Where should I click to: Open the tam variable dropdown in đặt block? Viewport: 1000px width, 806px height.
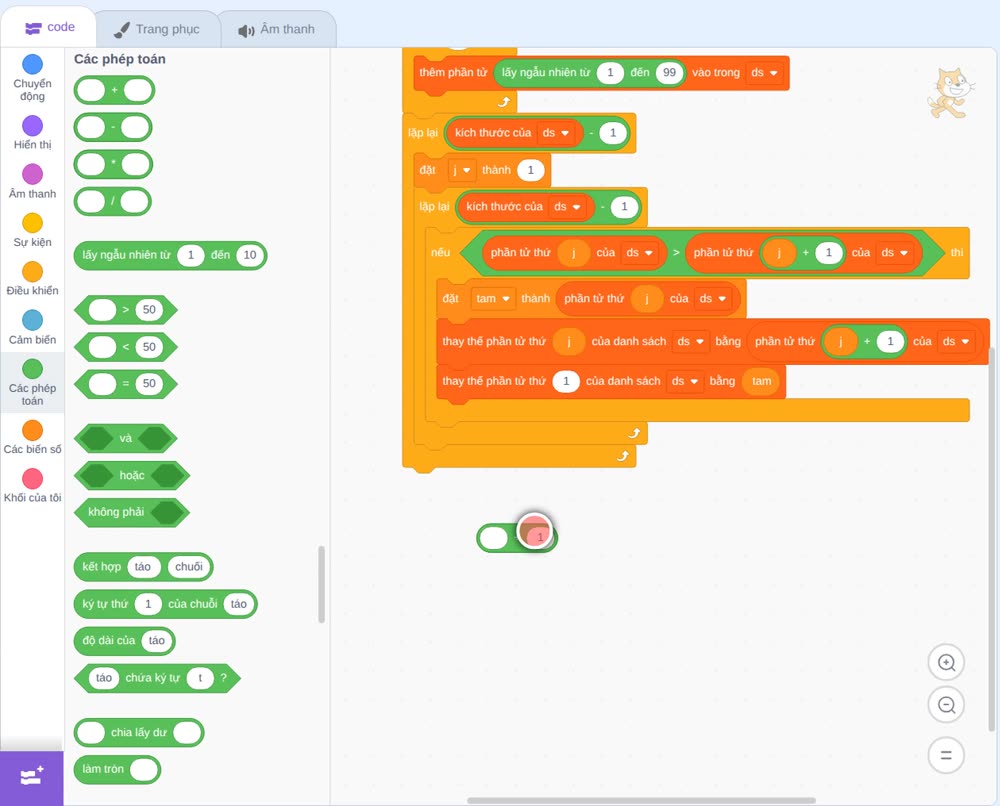493,298
